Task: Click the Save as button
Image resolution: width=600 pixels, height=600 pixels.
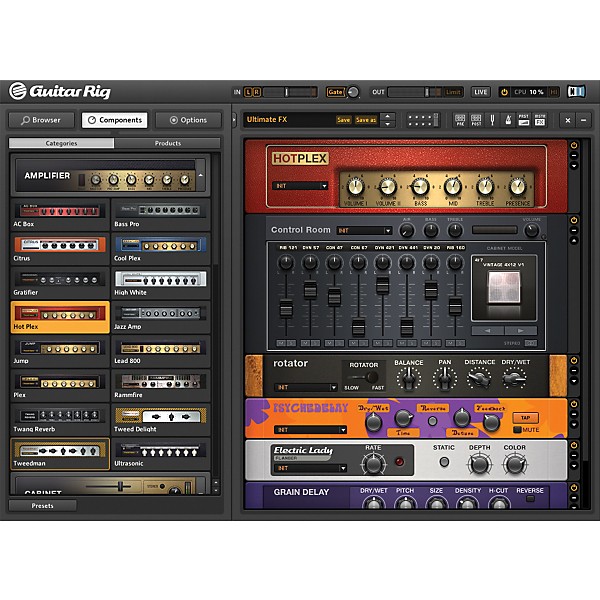Action: (366, 120)
